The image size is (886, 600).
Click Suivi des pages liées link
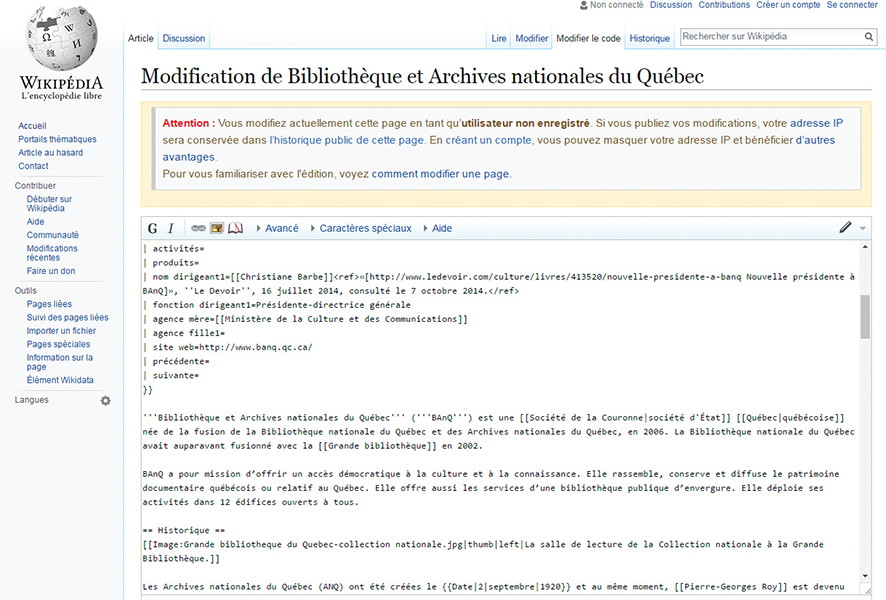67,318
